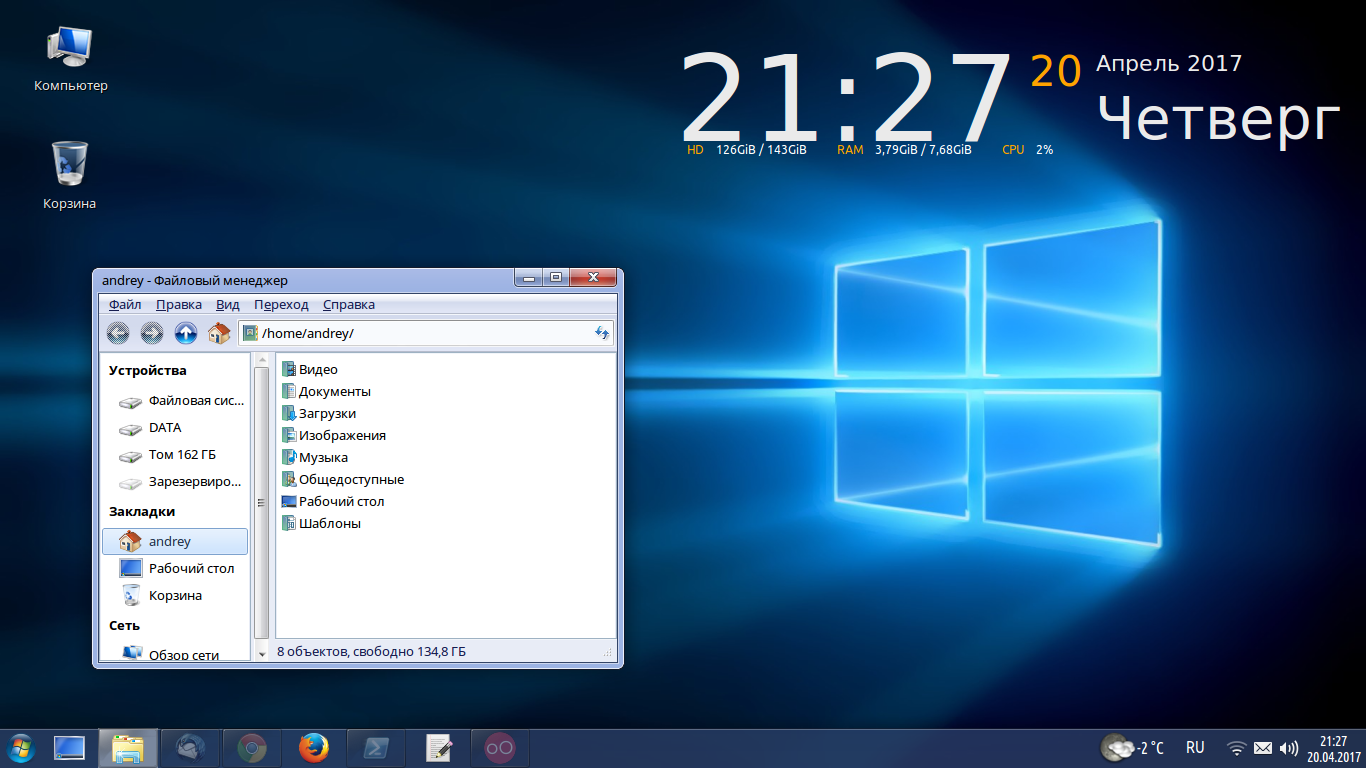Viewport: 1366px width, 768px height.
Task: Select the Документы folder
Action: coord(326,392)
